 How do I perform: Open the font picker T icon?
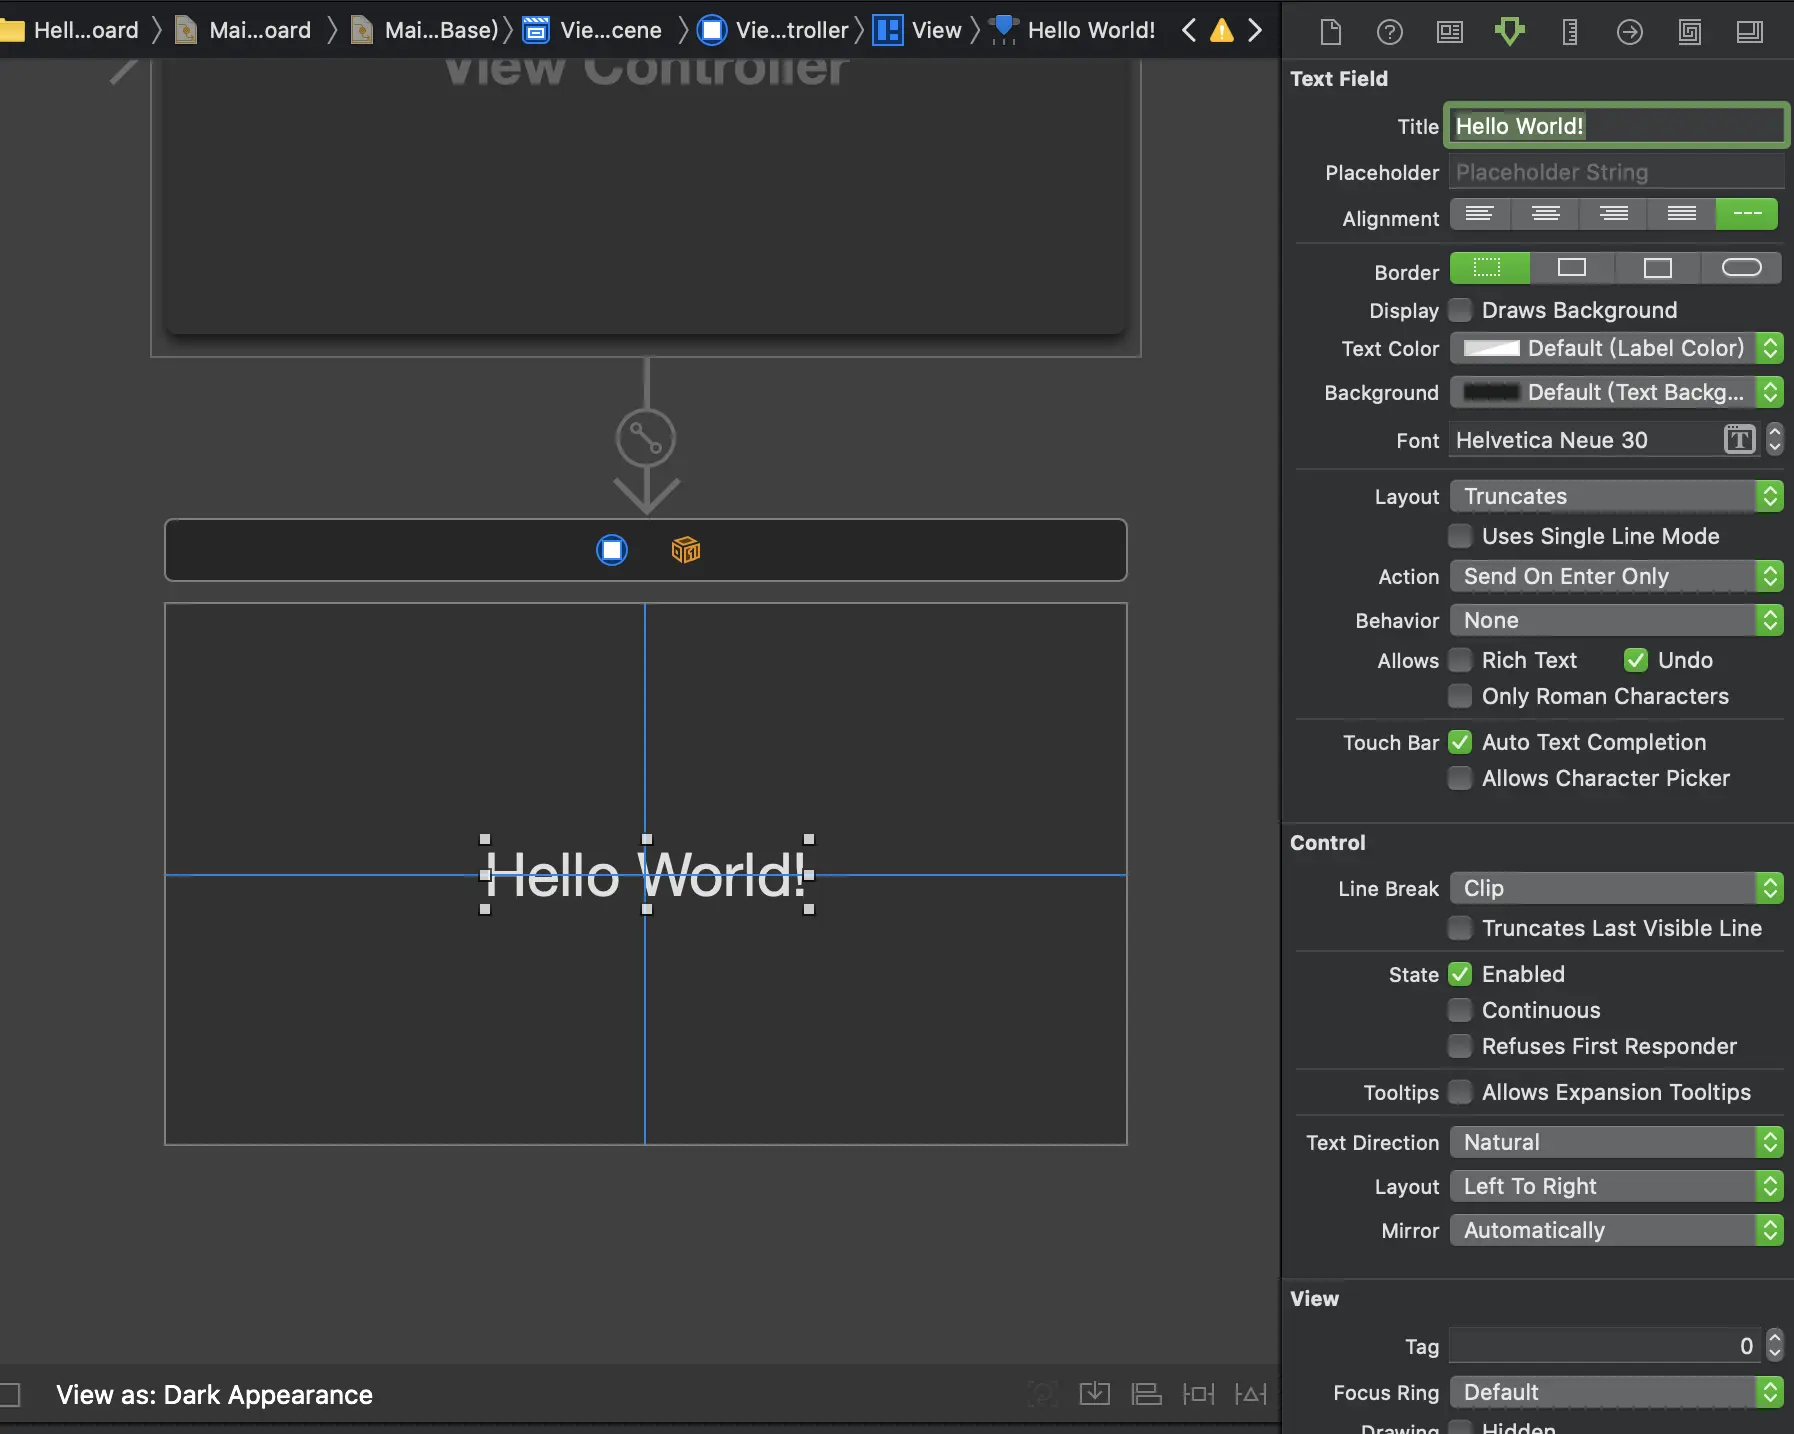[1740, 440]
